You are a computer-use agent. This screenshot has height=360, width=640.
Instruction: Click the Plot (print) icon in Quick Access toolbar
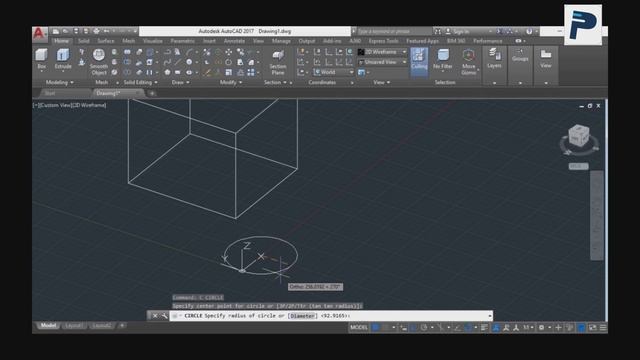click(x=96, y=31)
